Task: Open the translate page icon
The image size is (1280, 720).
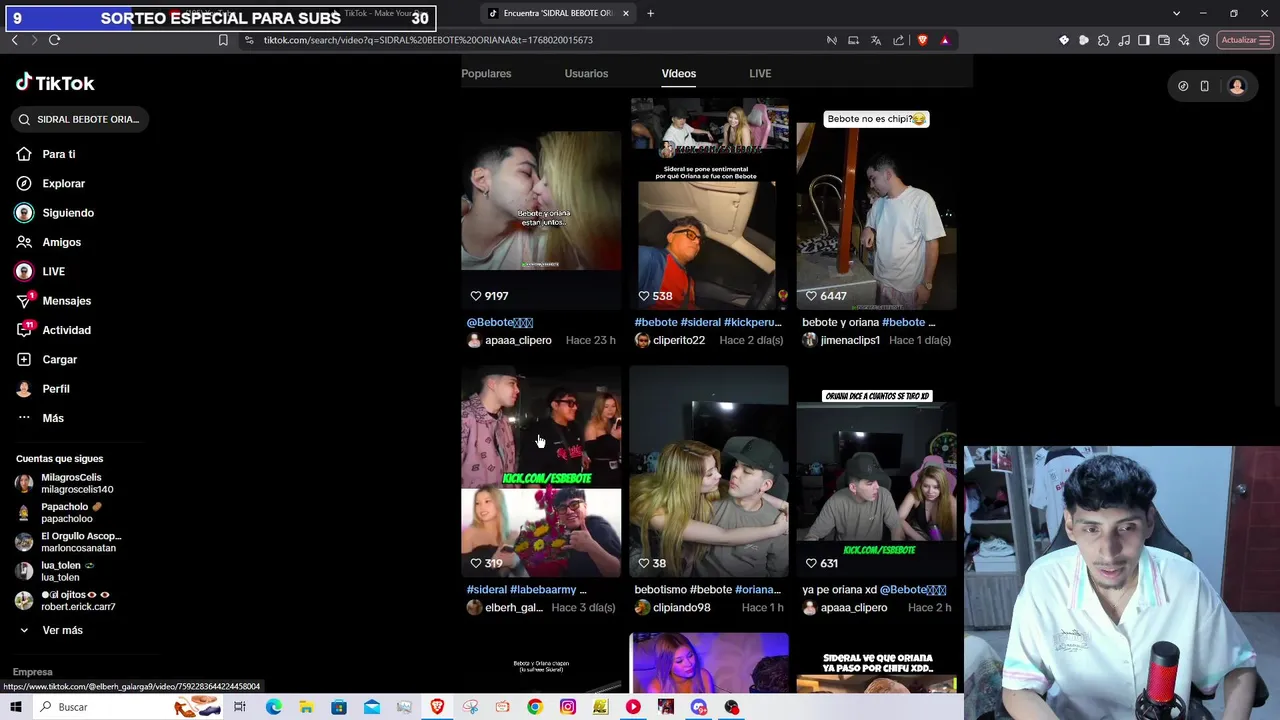Action: (x=876, y=40)
